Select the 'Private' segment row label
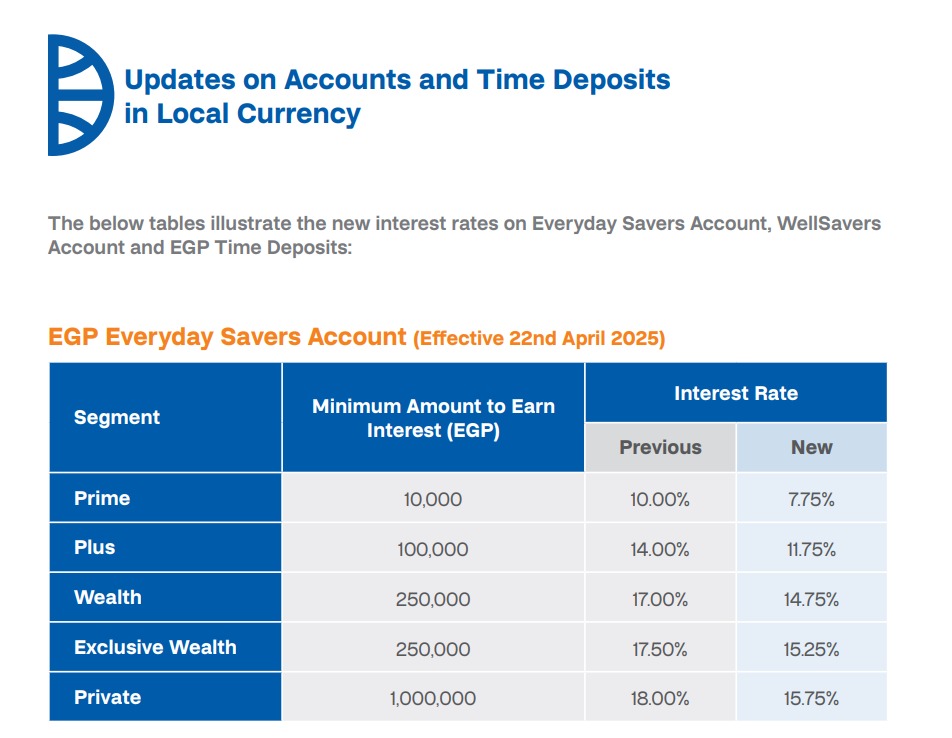The height and width of the screenshot is (738, 952). (107, 697)
